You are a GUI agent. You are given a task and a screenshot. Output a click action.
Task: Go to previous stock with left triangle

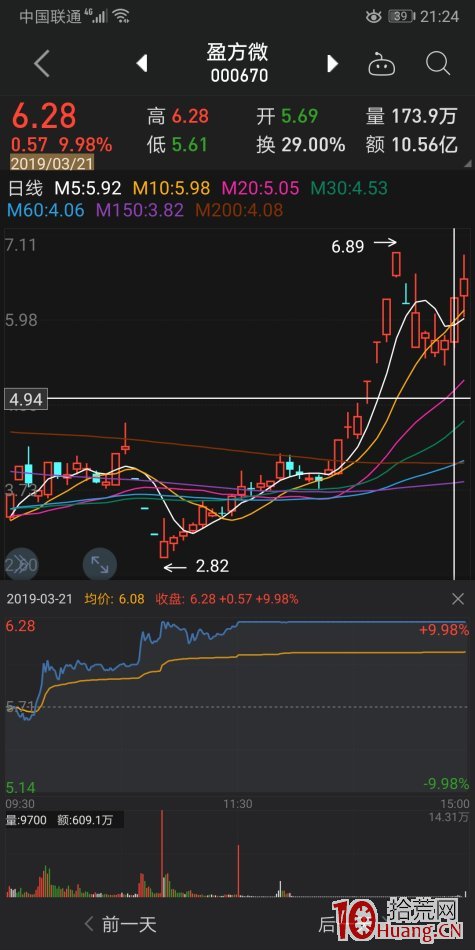coord(142,63)
